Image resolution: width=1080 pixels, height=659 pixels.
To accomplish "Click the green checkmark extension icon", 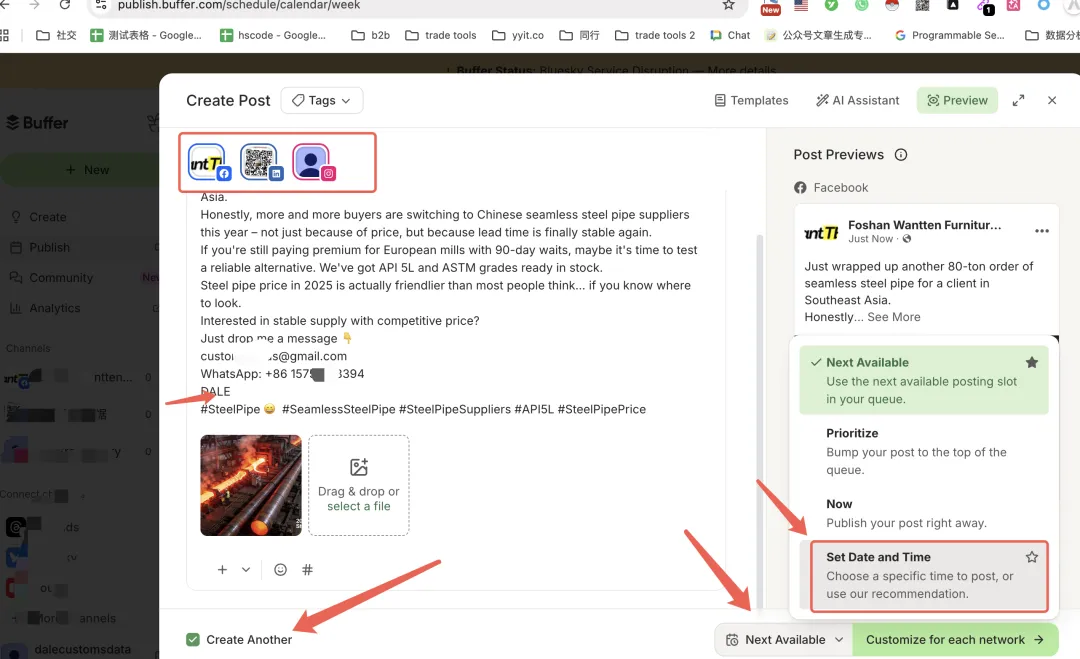I will click(831, 6).
